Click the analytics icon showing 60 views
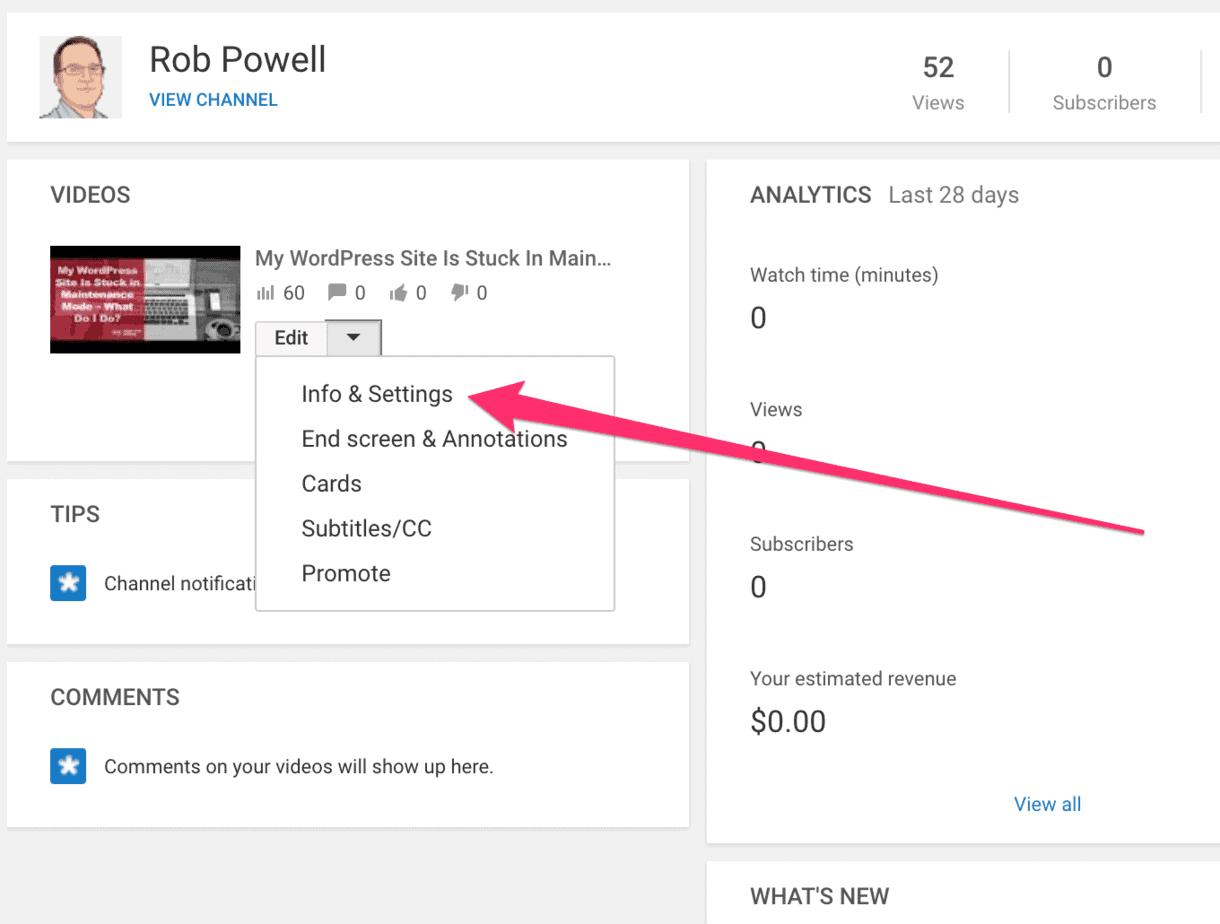The image size is (1220, 924). coord(268,292)
